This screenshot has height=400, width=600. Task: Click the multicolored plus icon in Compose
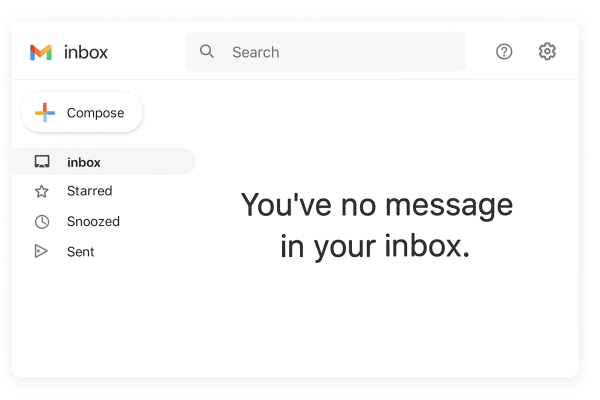point(45,113)
